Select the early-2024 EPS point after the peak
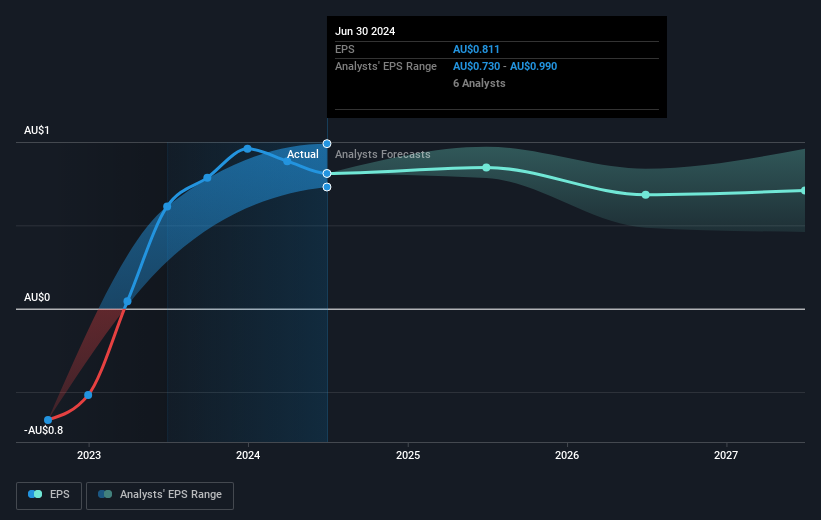Screen dimensions: 821x520 click(287, 161)
